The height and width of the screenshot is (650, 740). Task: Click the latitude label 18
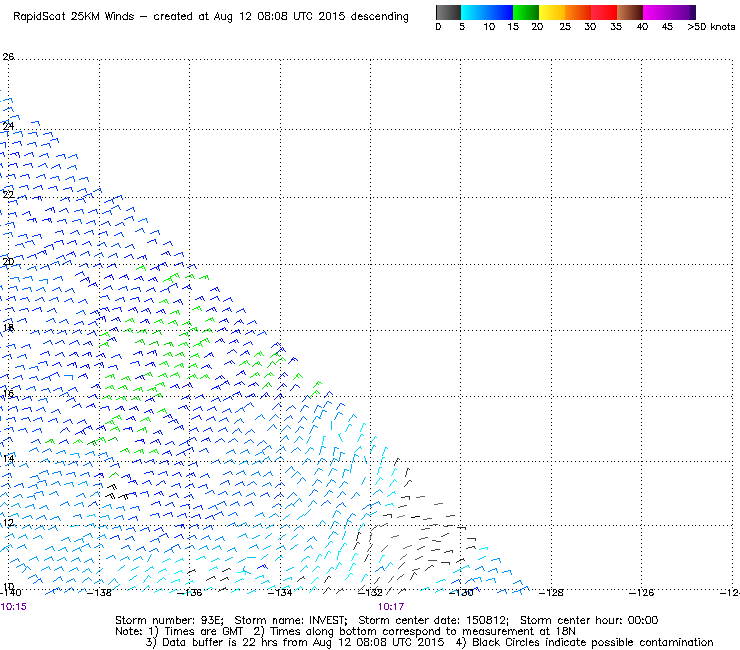click(8, 328)
